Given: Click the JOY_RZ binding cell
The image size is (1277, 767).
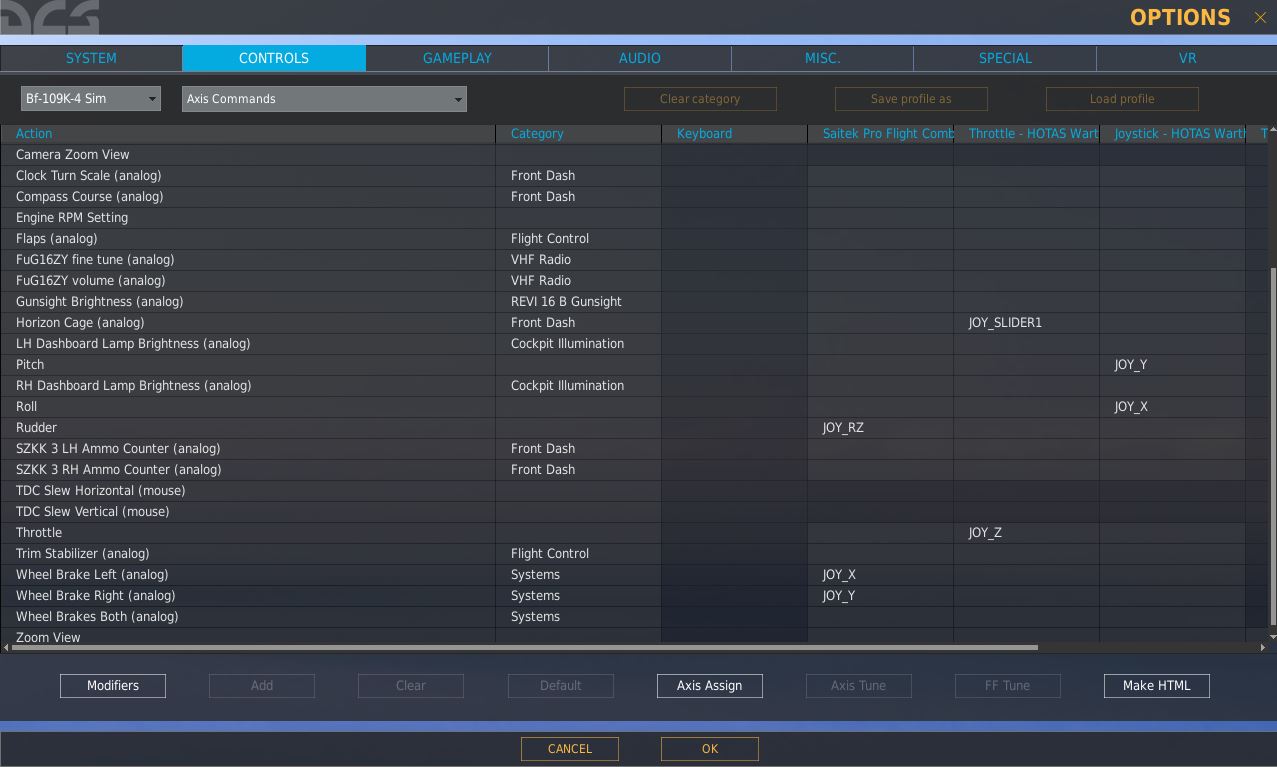Looking at the screenshot, I should click(x=880, y=428).
